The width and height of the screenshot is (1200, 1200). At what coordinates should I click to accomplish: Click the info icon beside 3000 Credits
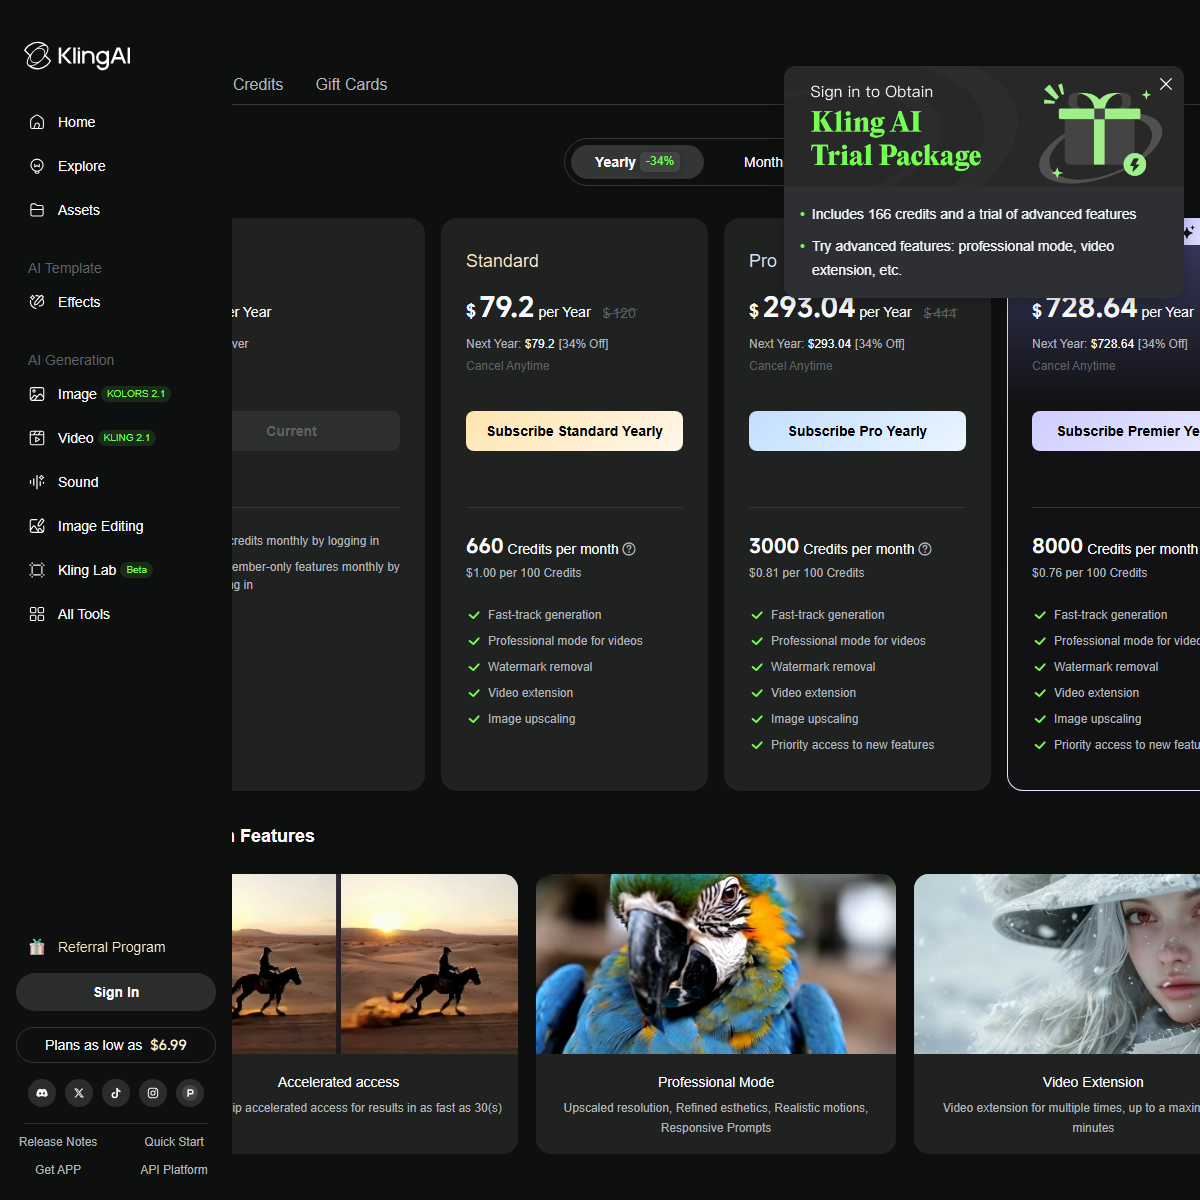(925, 549)
